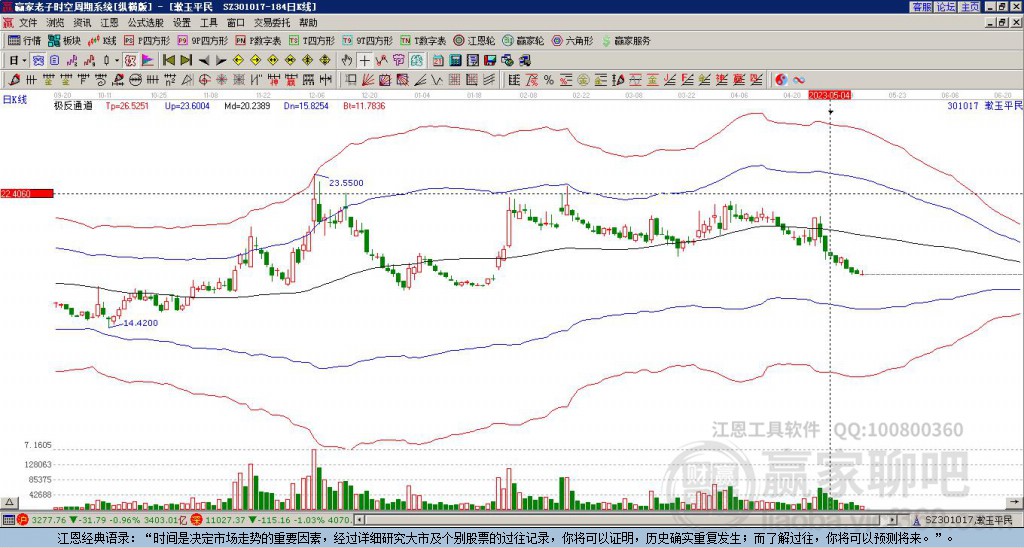Select the zigzag wave line tool

(436, 80)
